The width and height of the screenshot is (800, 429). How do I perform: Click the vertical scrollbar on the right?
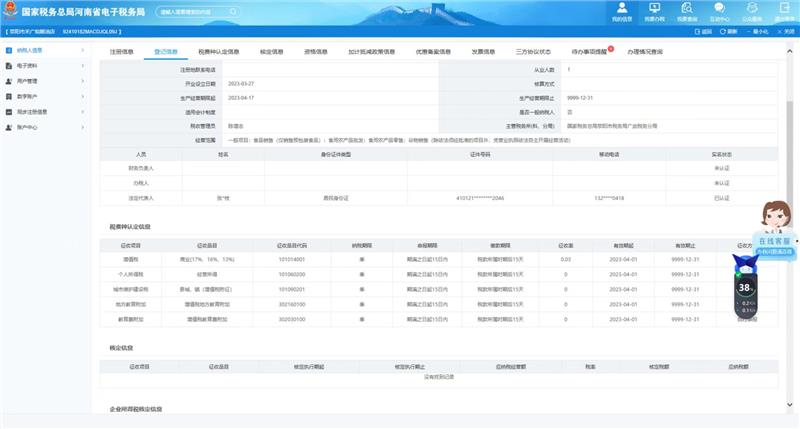point(789,130)
